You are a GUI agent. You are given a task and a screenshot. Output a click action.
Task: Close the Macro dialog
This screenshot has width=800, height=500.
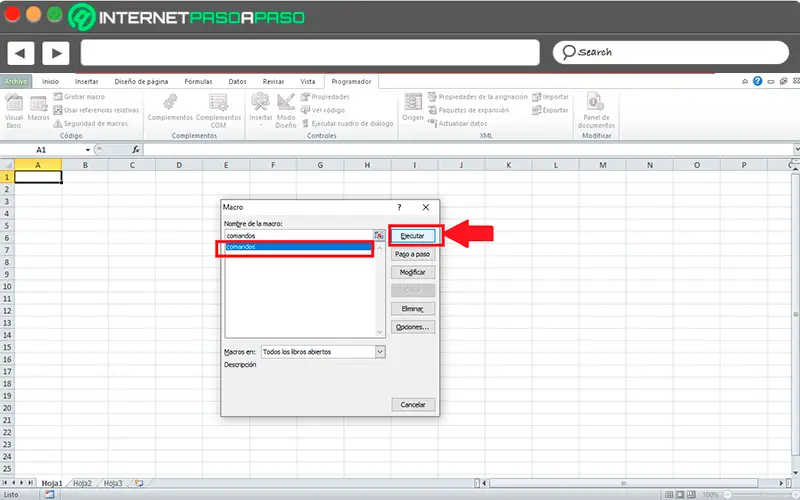pyautogui.click(x=426, y=207)
